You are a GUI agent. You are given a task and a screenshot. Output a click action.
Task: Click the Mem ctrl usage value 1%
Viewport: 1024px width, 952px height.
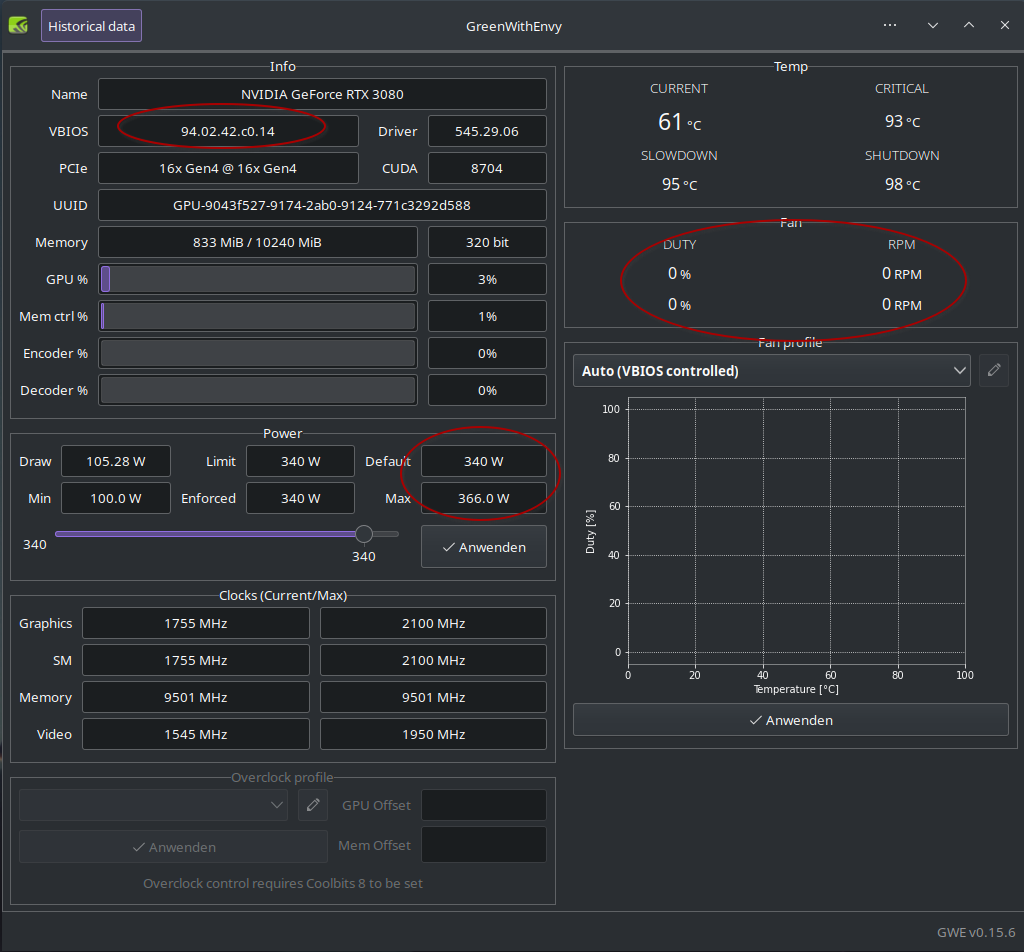[x=487, y=316]
